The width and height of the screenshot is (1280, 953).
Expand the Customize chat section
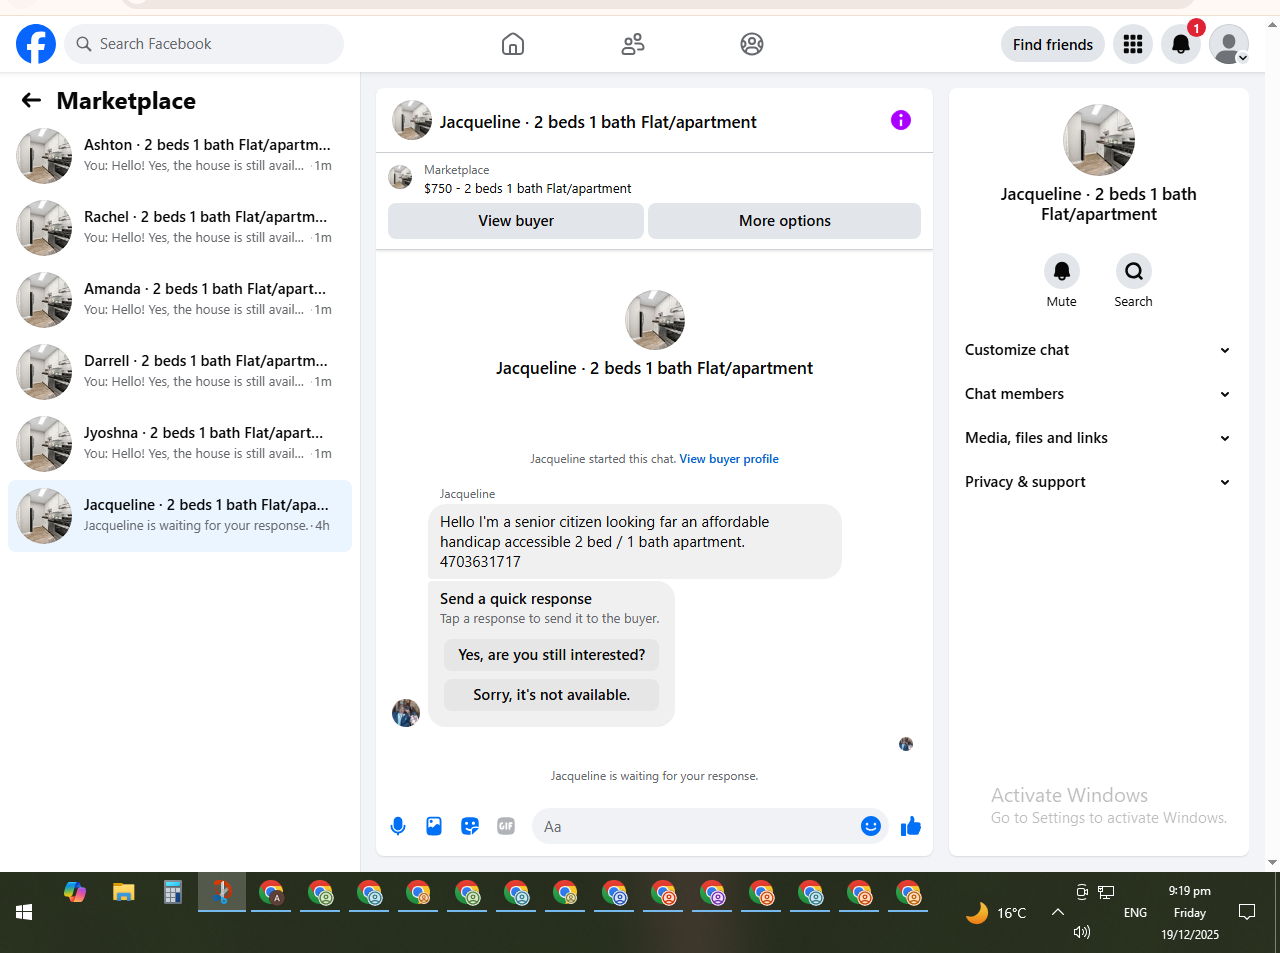click(1098, 350)
